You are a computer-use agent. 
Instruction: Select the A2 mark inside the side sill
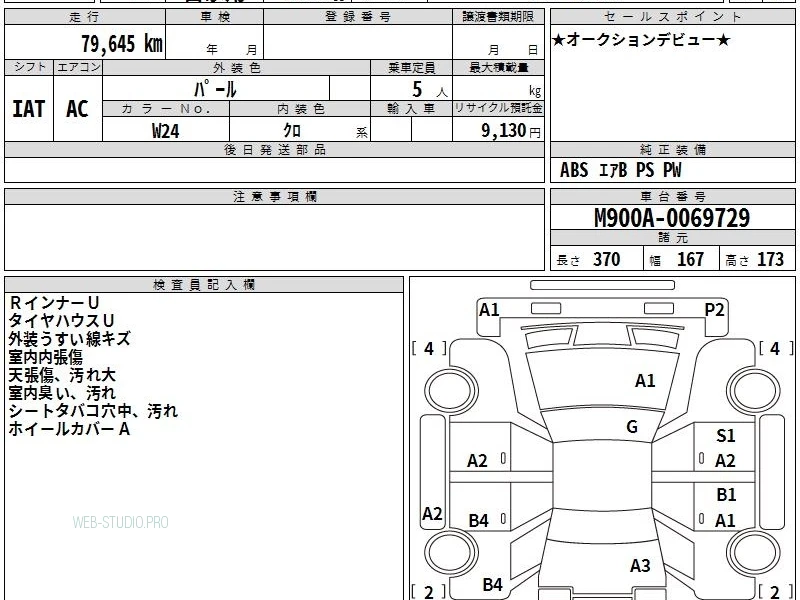[x=432, y=514]
